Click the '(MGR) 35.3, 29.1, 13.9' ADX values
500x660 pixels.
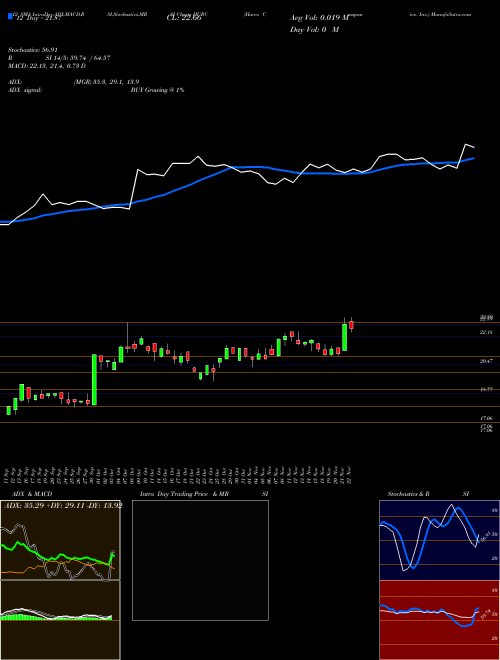point(106,82)
